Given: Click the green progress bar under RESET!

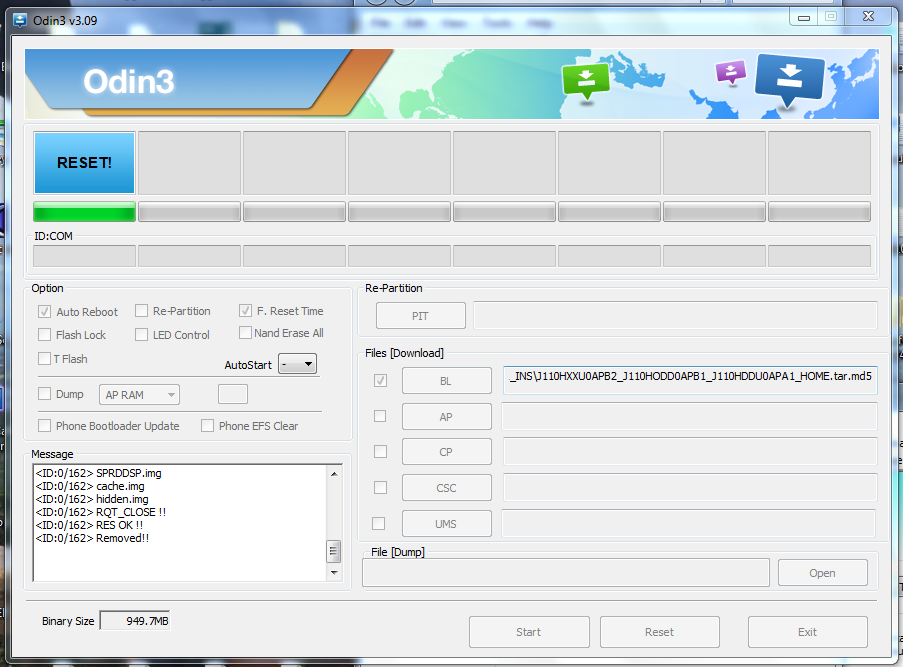Looking at the screenshot, I should [84, 211].
